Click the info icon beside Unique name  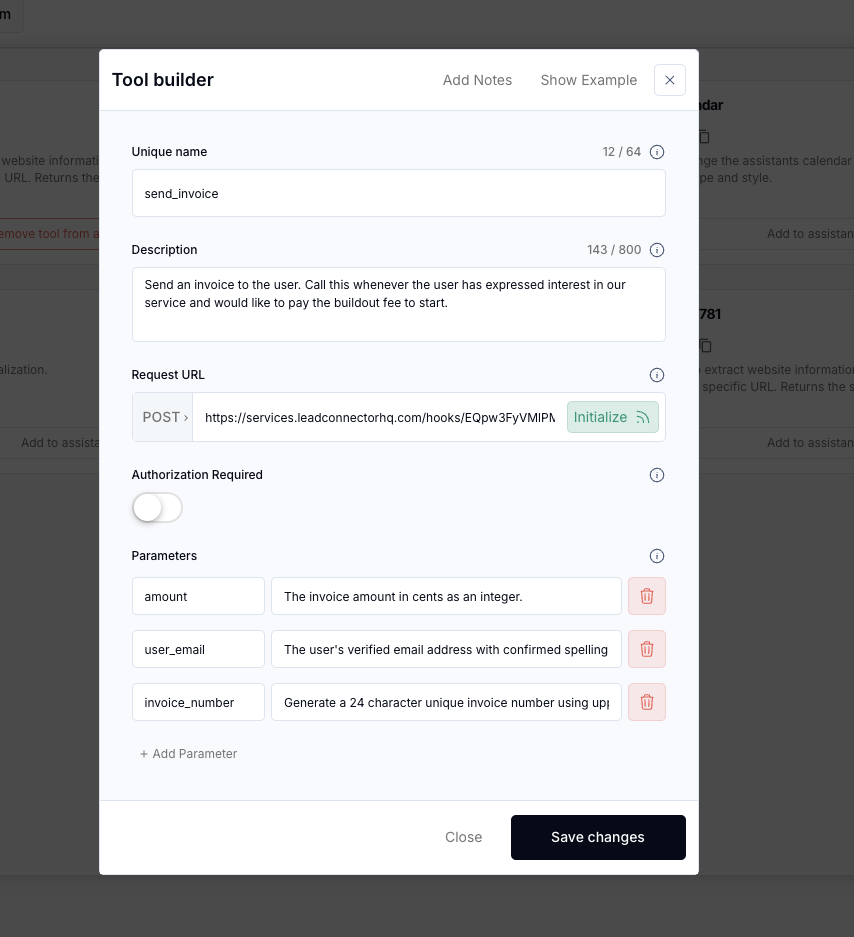657,152
